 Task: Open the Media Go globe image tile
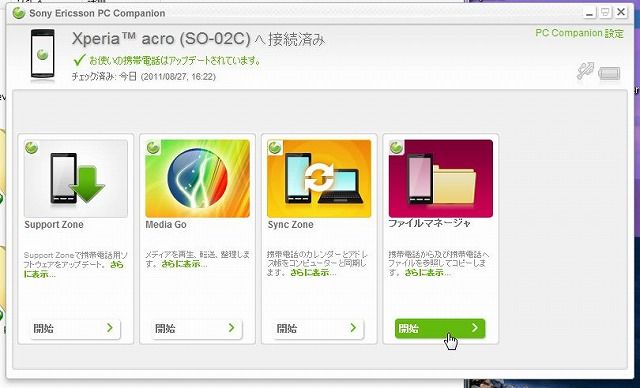(198, 179)
